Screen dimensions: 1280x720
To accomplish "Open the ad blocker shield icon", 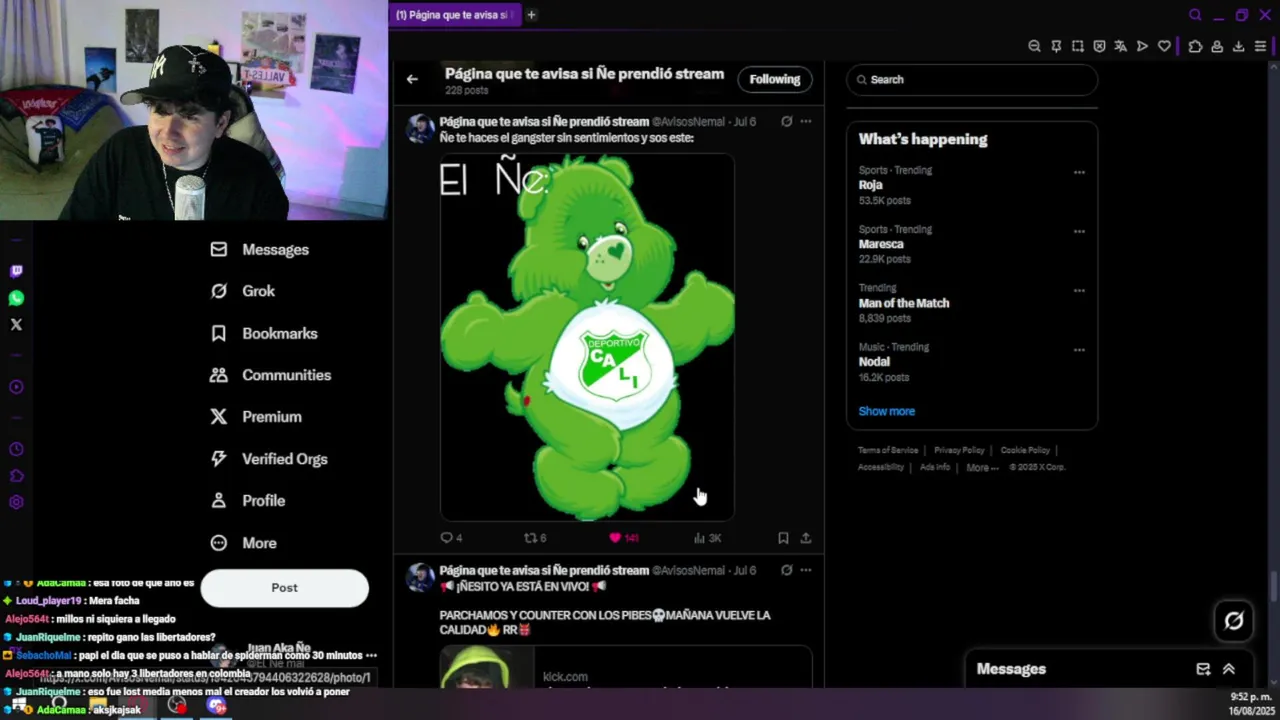I will click(x=1099, y=46).
